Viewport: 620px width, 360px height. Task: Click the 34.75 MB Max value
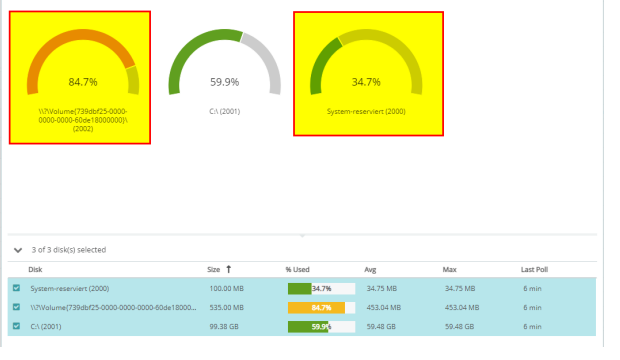(x=460, y=288)
